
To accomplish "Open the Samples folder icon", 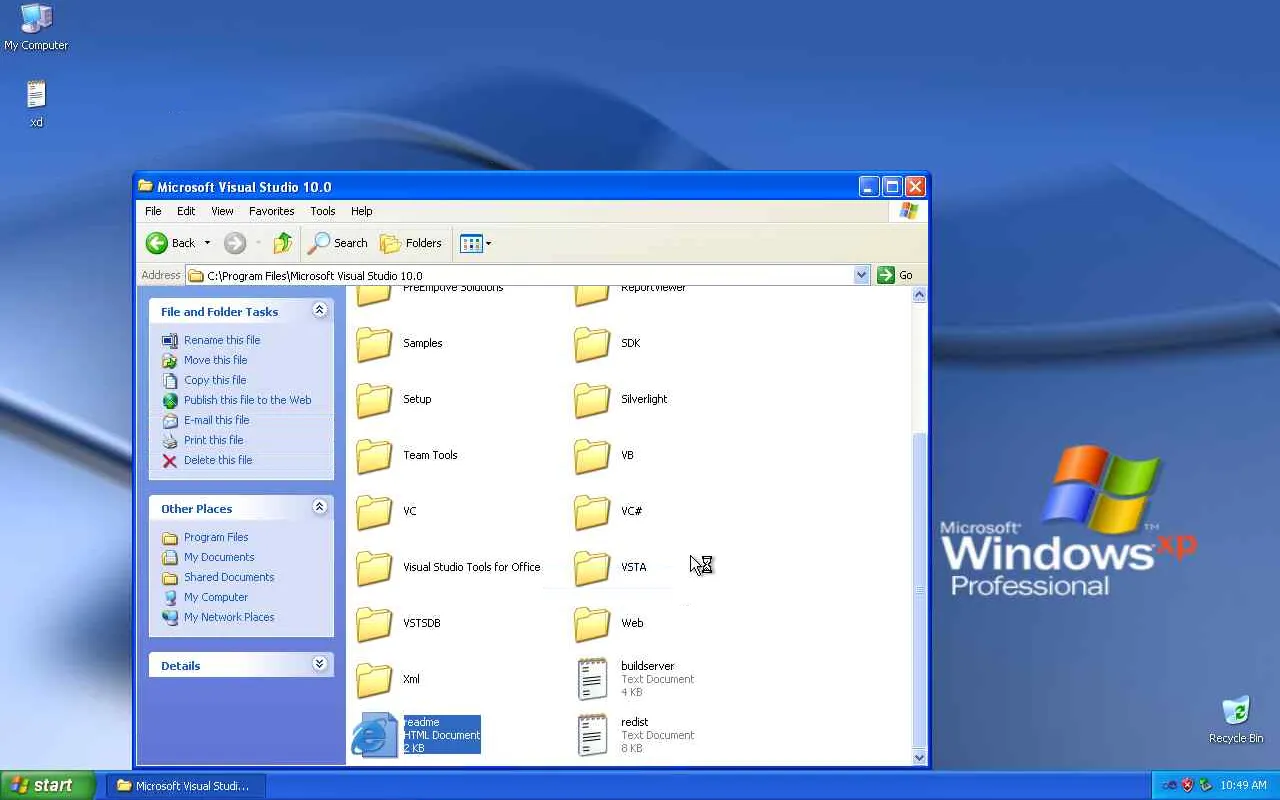I will point(374,344).
